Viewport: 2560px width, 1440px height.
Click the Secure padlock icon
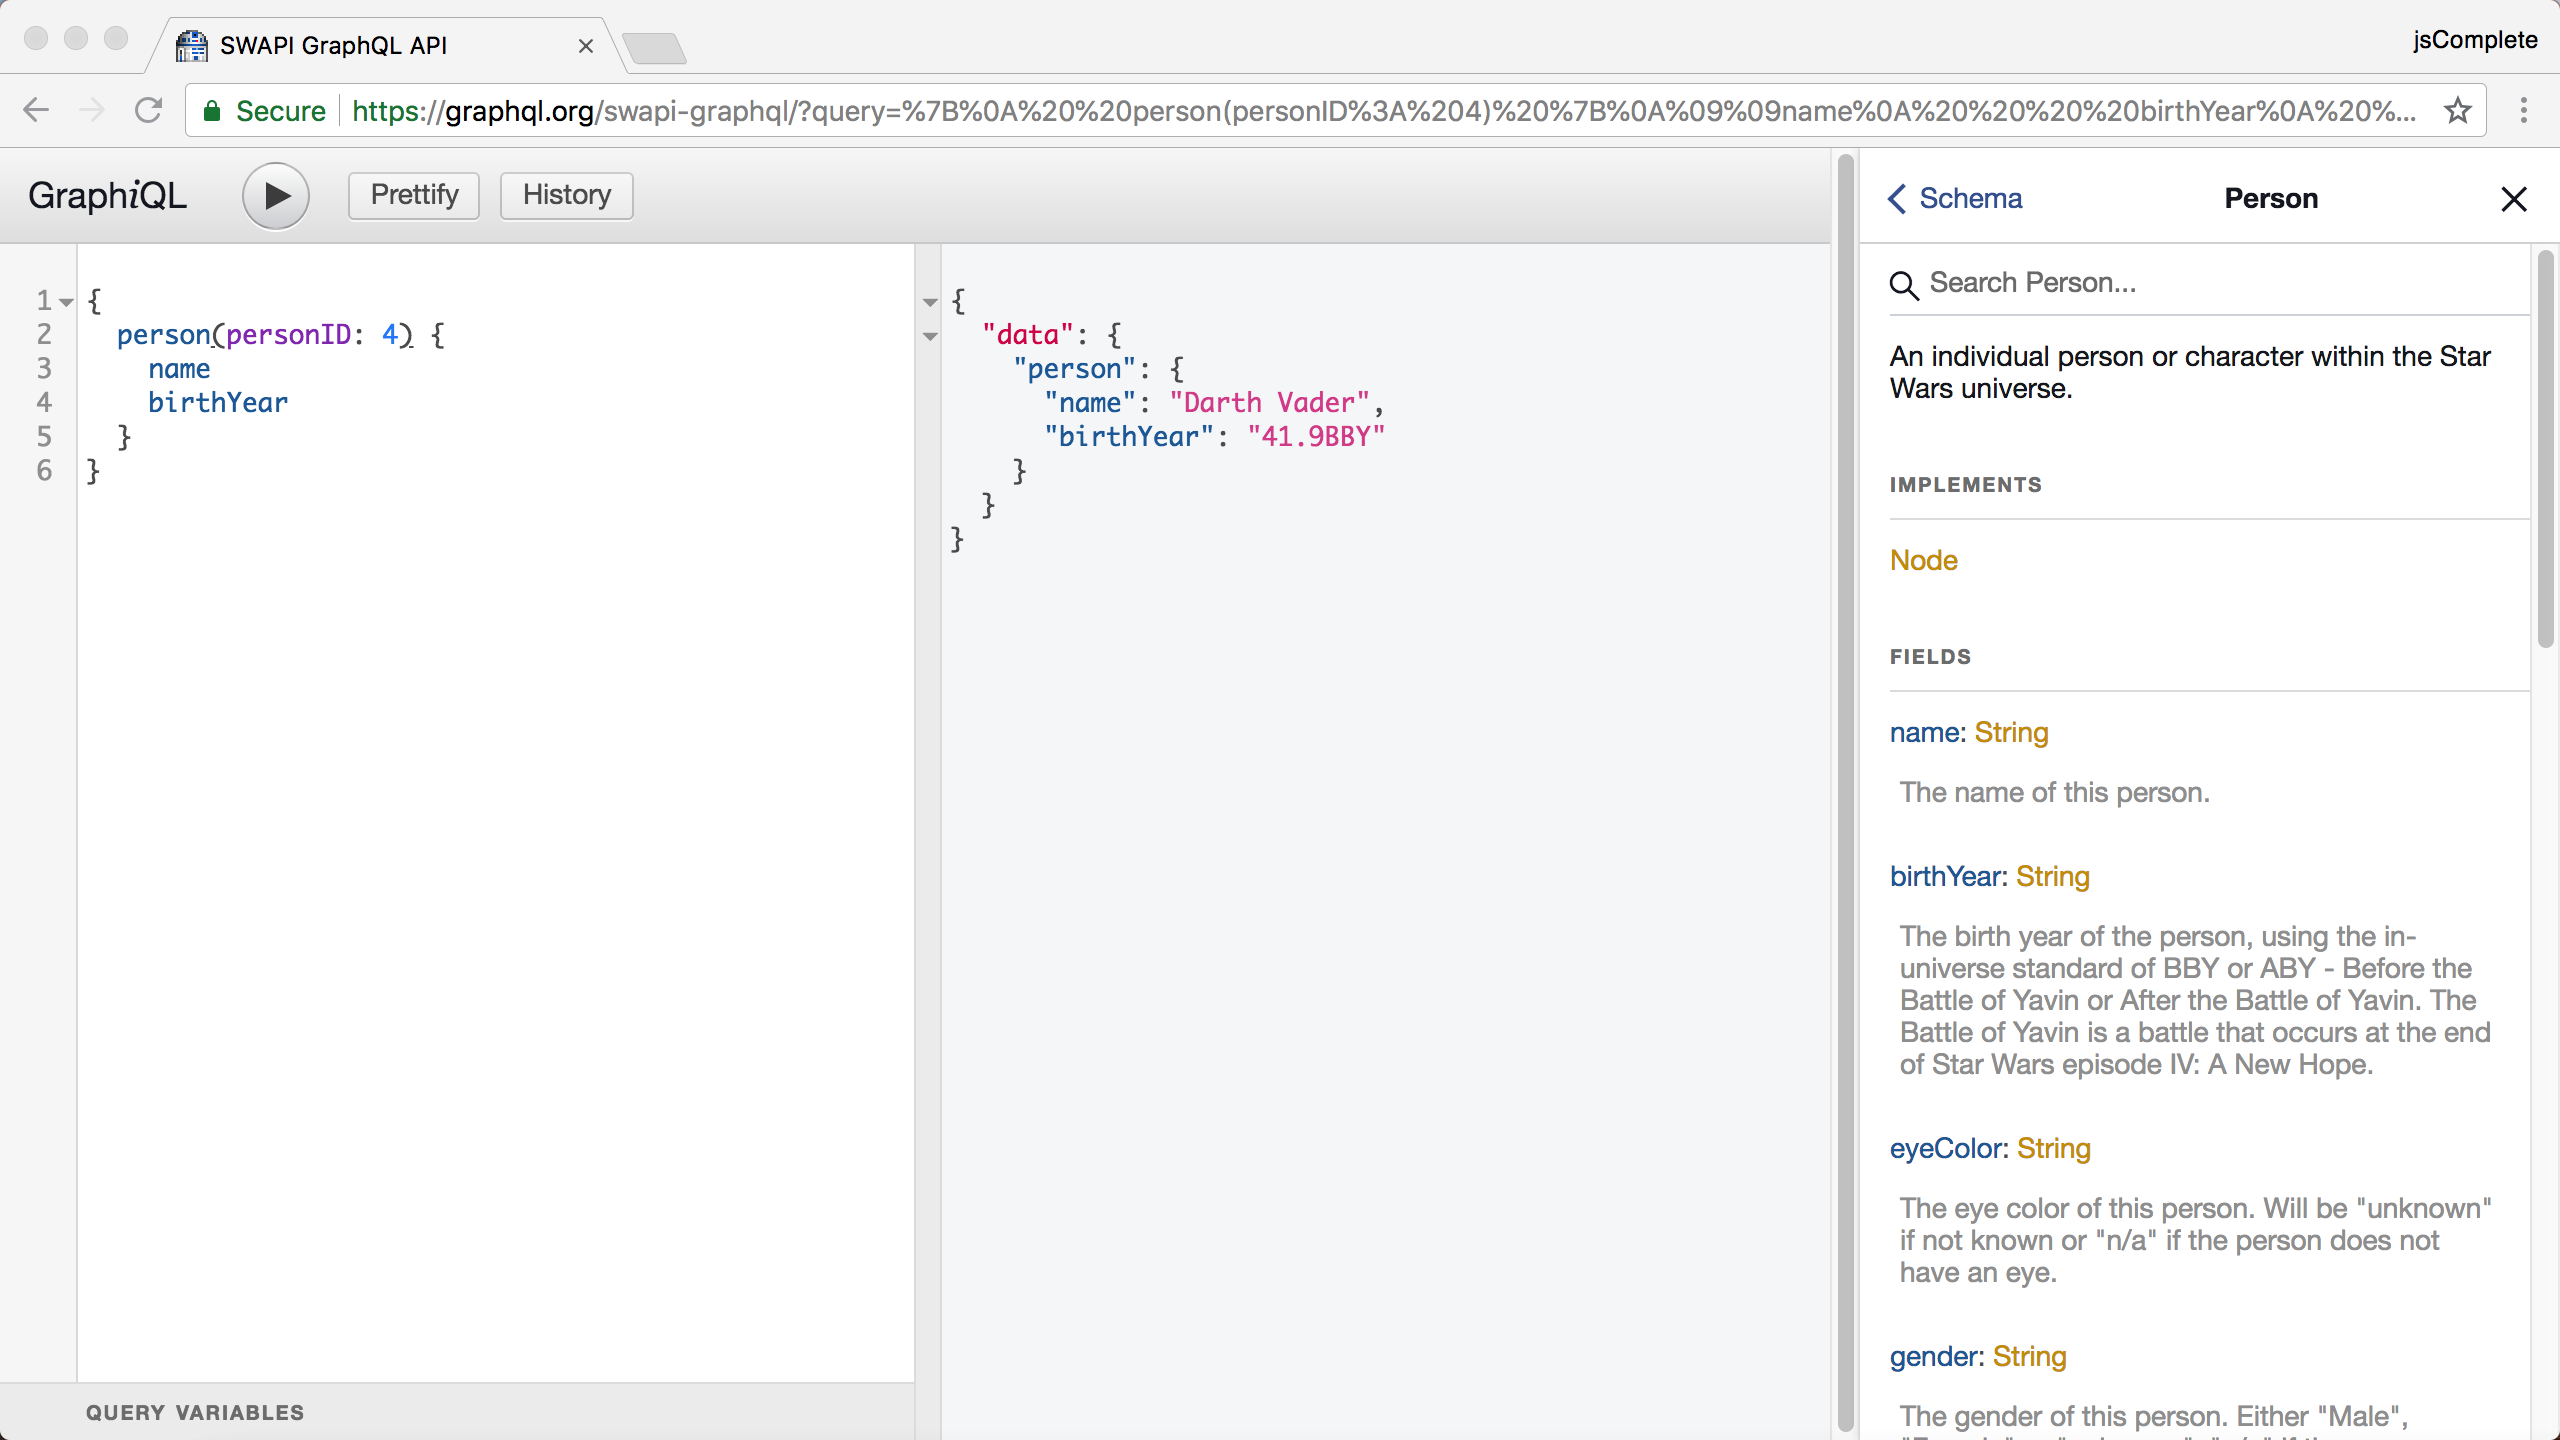[212, 111]
